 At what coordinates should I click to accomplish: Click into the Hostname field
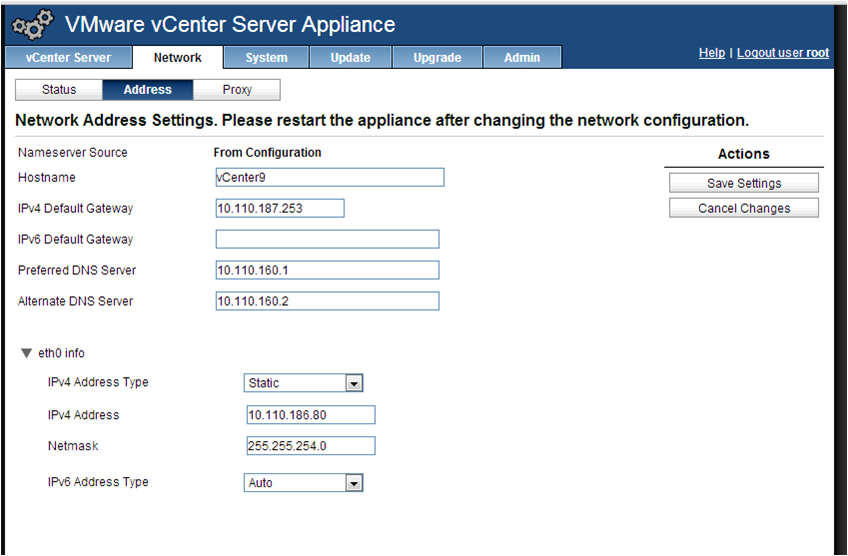click(330, 177)
